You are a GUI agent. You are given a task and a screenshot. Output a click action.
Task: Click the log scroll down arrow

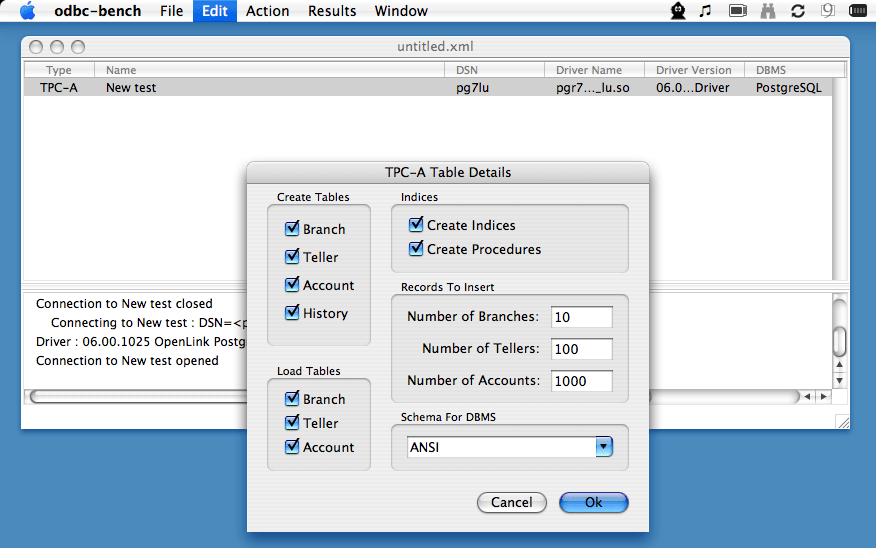click(x=839, y=381)
